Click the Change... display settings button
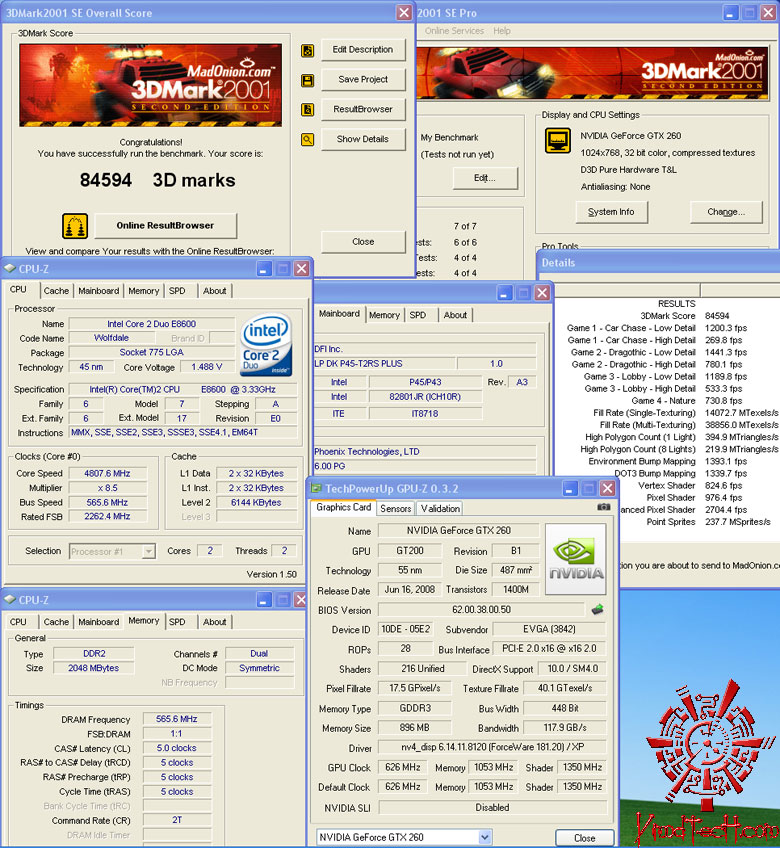 tap(726, 212)
